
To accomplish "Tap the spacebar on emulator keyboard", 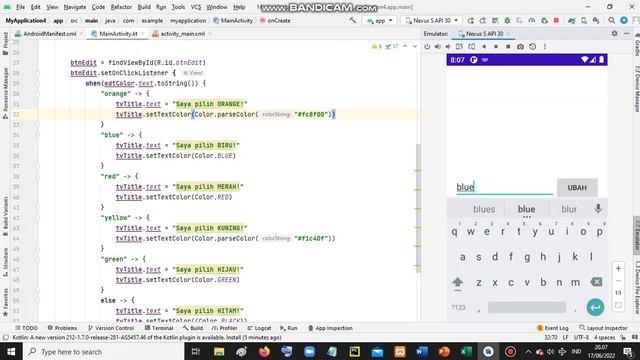I will 527,307.
